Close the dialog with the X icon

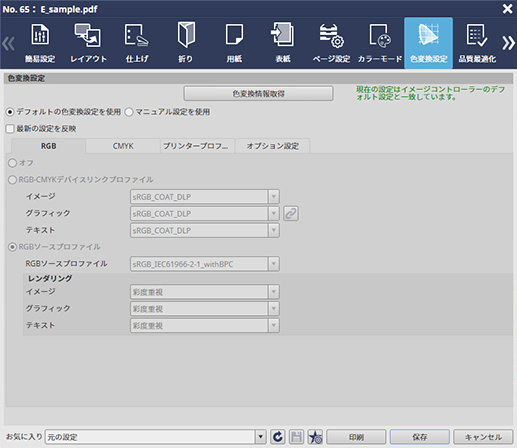[x=508, y=9]
